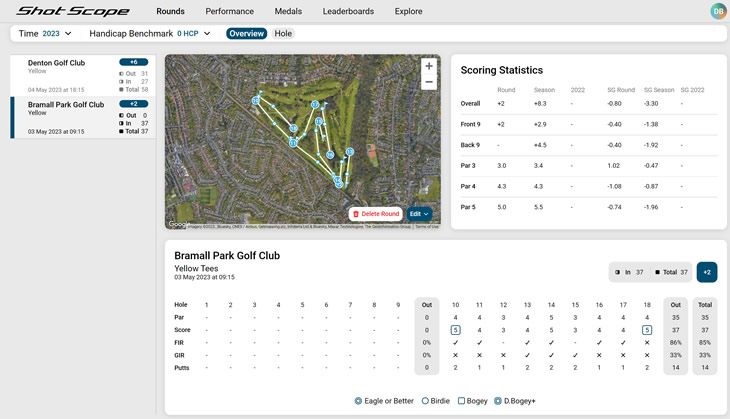Expand the Edit round dropdown
Image resolution: width=730 pixels, height=419 pixels.
pyautogui.click(x=419, y=214)
